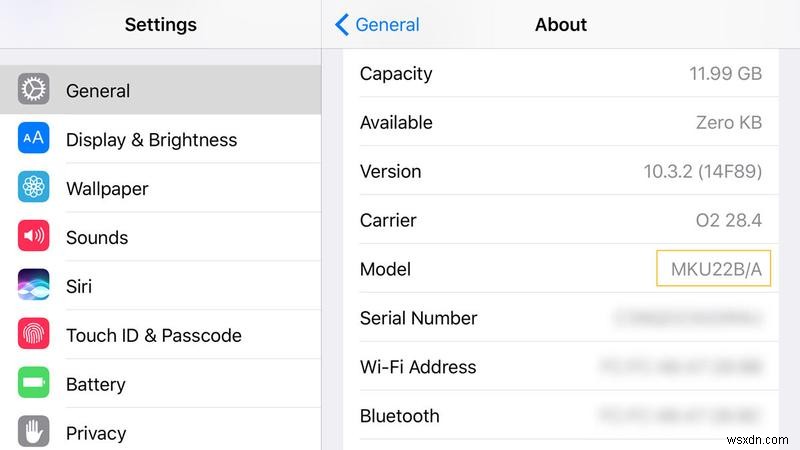Go back using the blue chevron

click(343, 25)
